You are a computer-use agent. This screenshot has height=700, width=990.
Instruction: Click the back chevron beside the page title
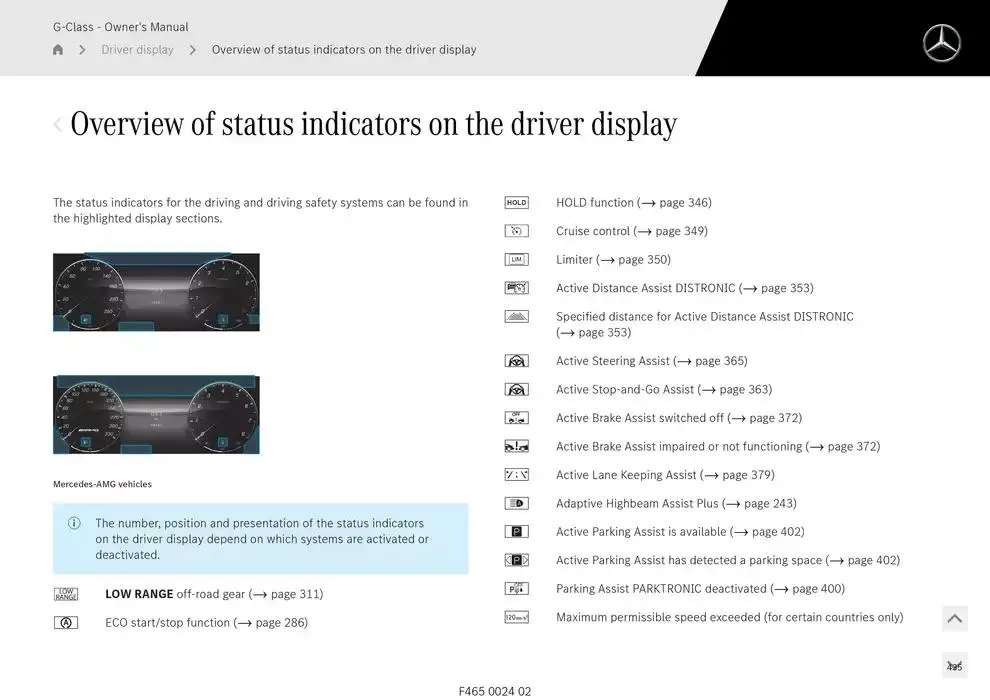click(x=58, y=124)
